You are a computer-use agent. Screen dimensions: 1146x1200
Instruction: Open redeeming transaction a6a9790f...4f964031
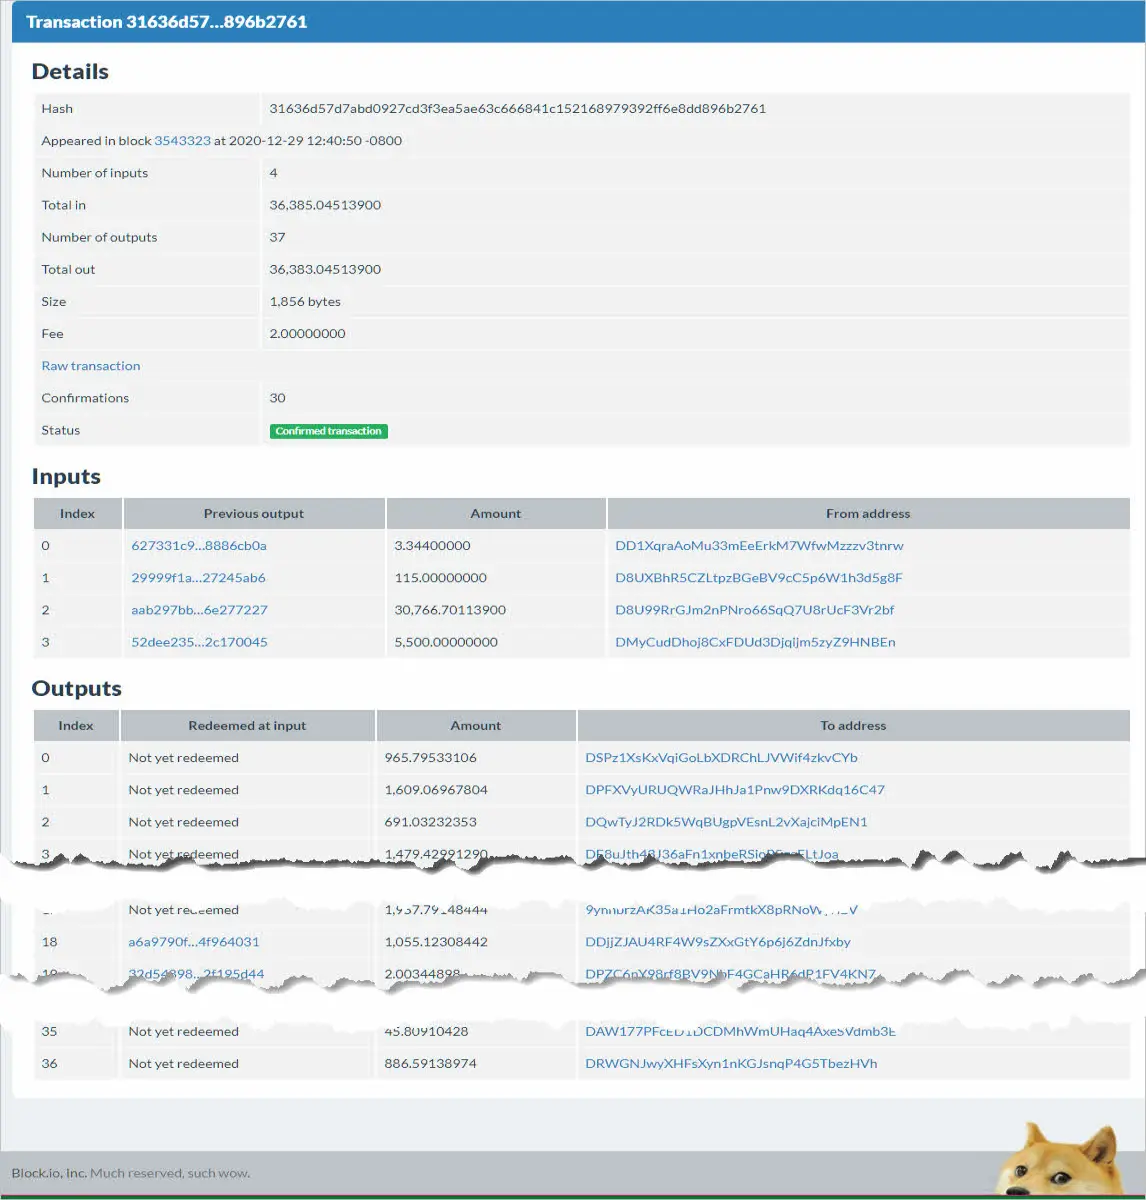pyautogui.click(x=194, y=942)
